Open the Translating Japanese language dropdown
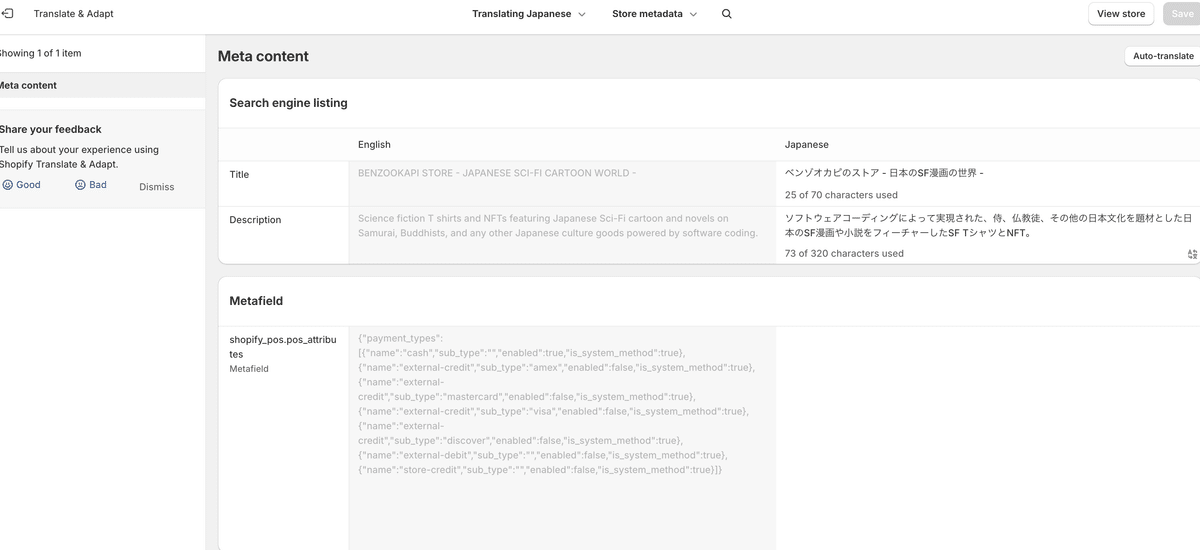Image resolution: width=1200 pixels, height=550 pixels. [x=529, y=14]
